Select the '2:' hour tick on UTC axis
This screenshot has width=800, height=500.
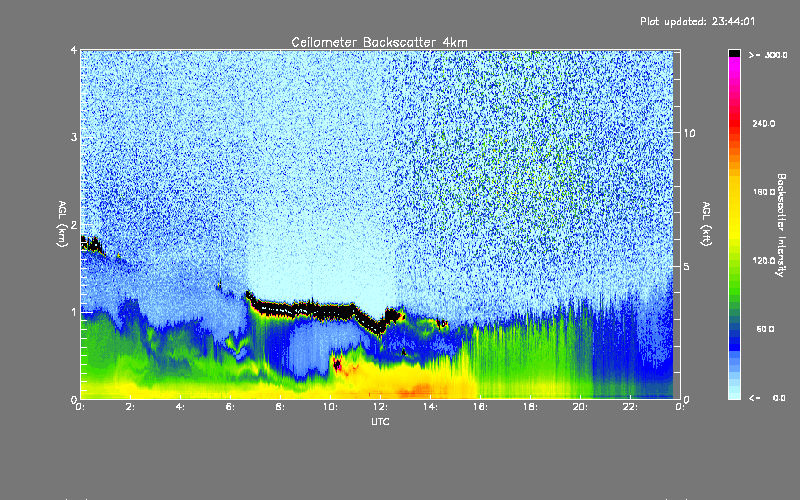coord(131,407)
